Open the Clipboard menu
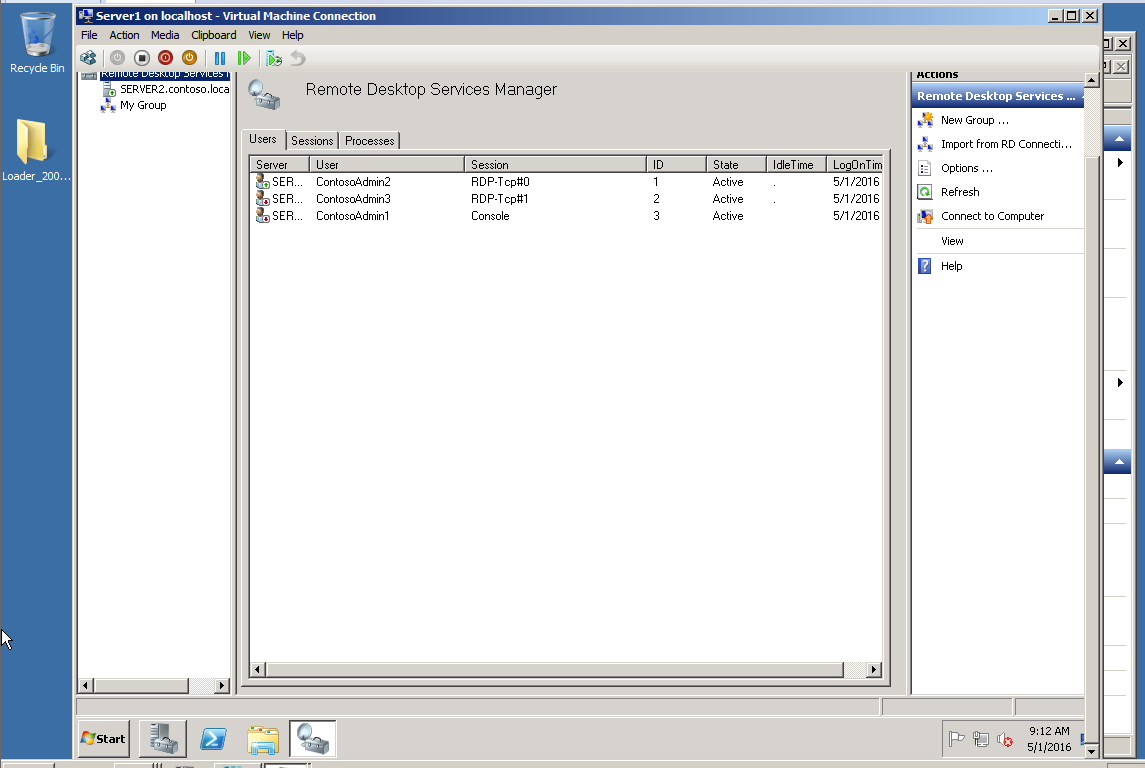This screenshot has width=1145, height=768. (213, 35)
